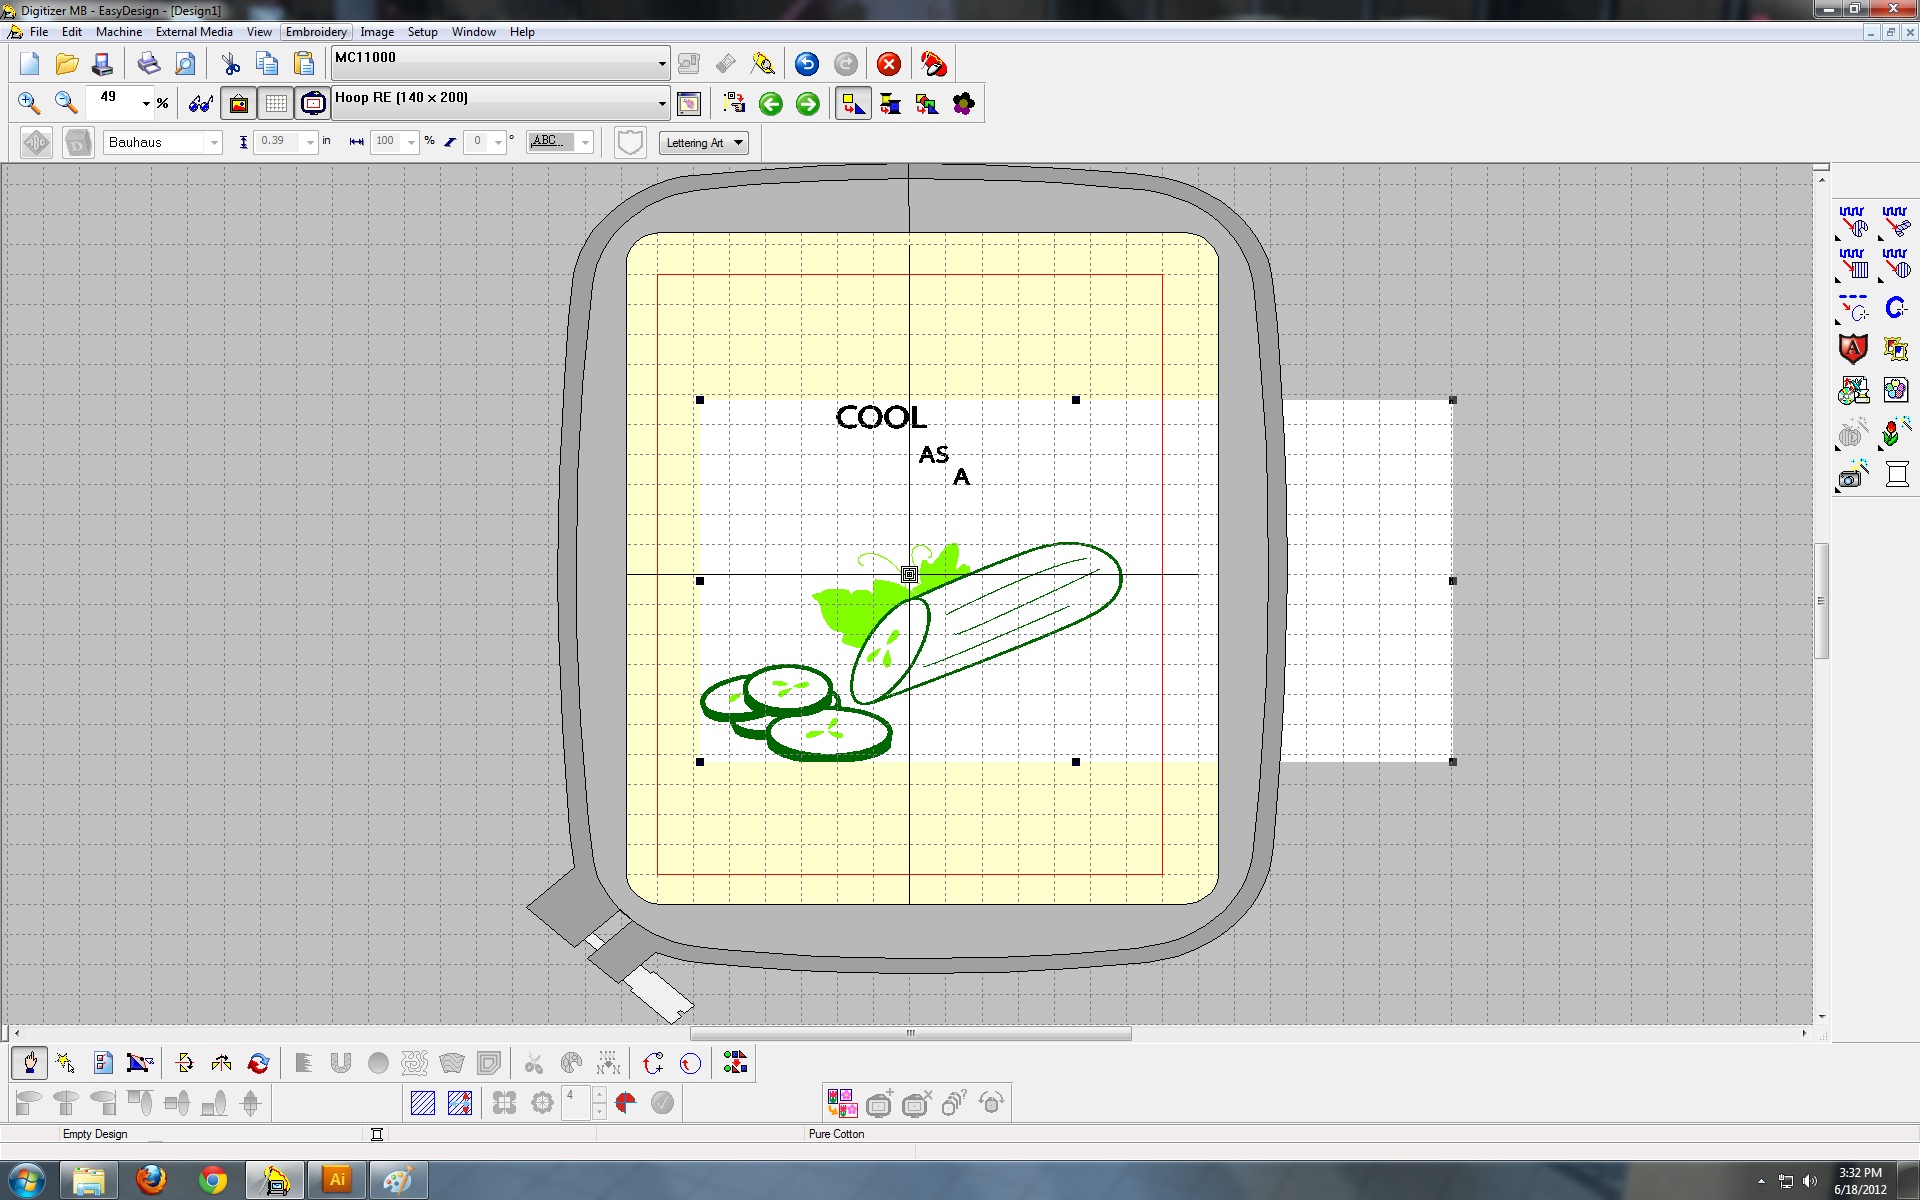This screenshot has width=1920, height=1200.
Task: Click the New design page icon
Action: click(29, 65)
